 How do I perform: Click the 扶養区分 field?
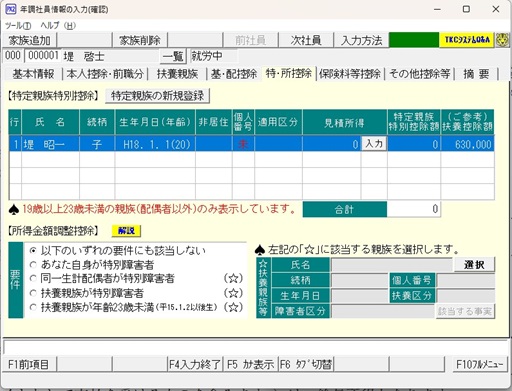(x=466, y=296)
